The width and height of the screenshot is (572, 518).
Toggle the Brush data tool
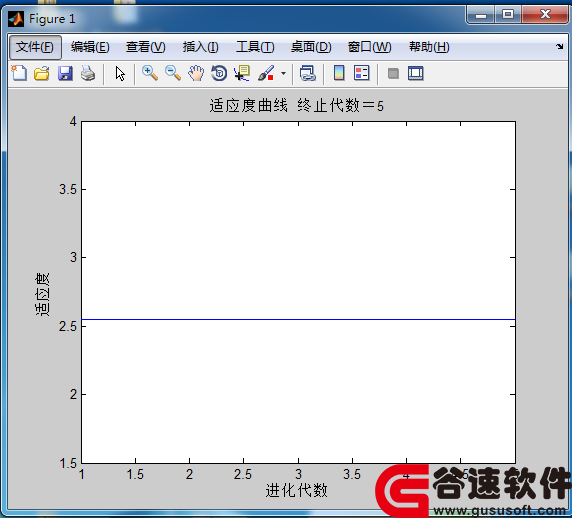point(266,73)
